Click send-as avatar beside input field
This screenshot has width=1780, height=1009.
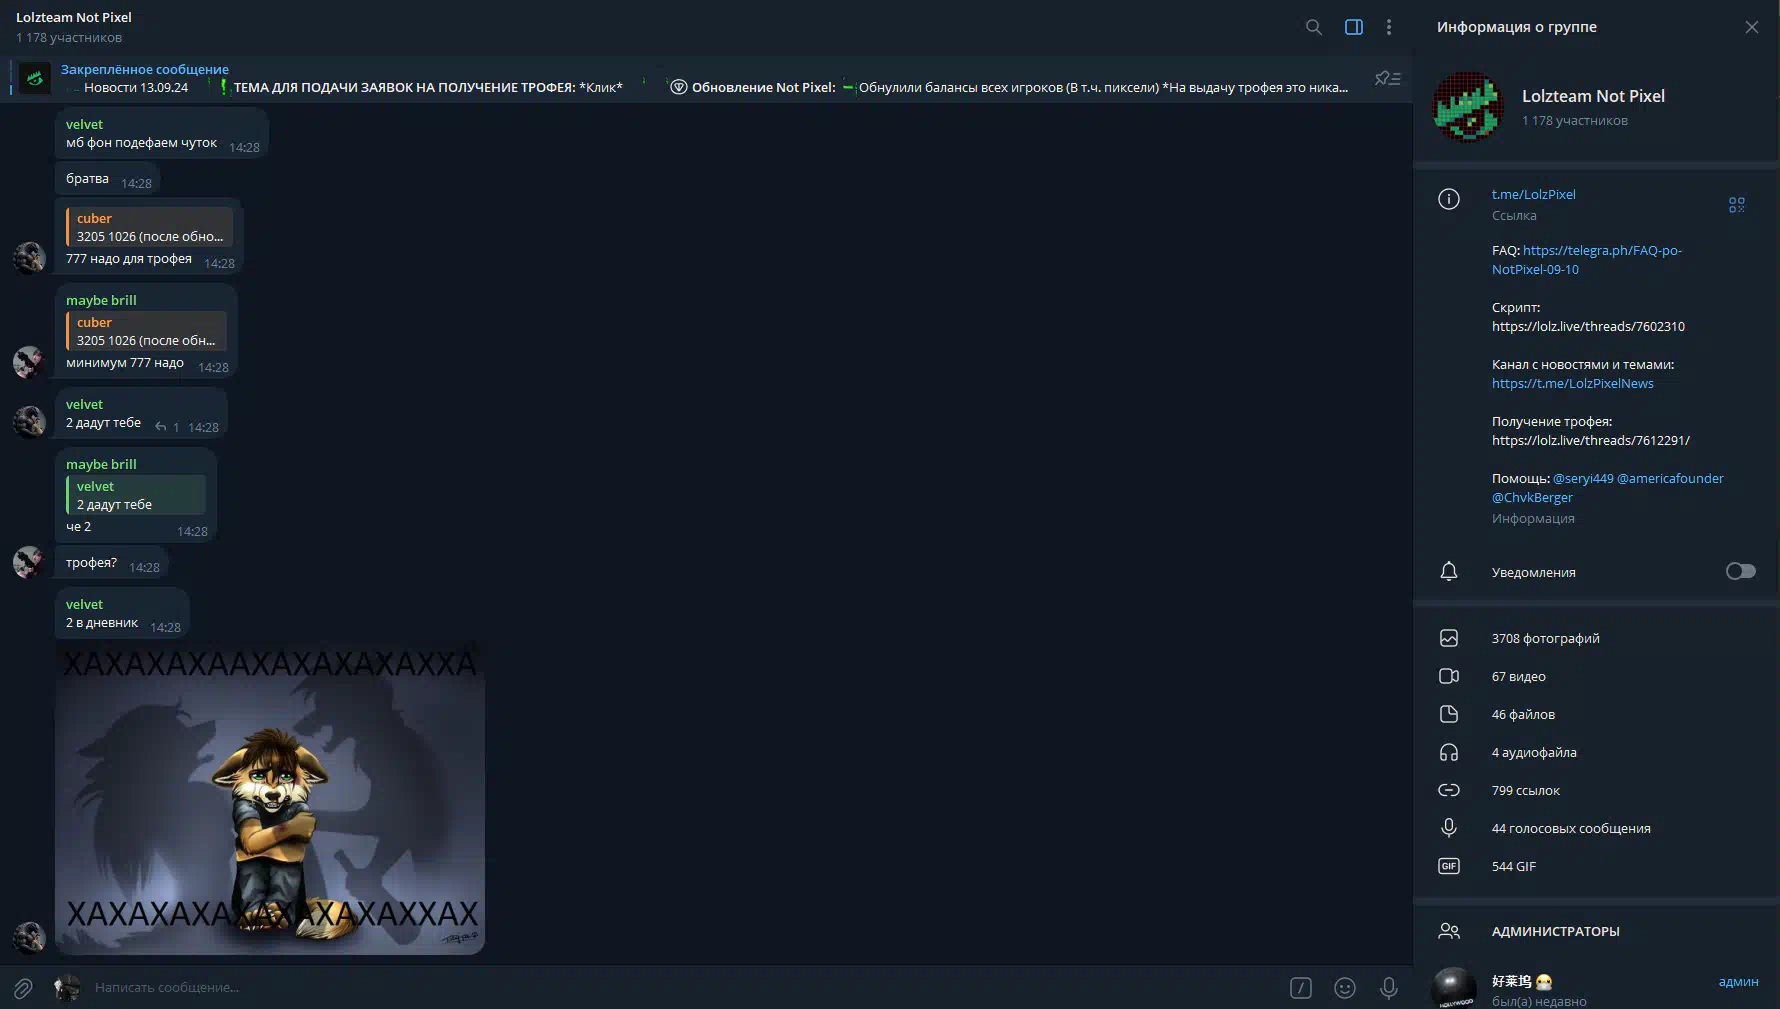67,988
